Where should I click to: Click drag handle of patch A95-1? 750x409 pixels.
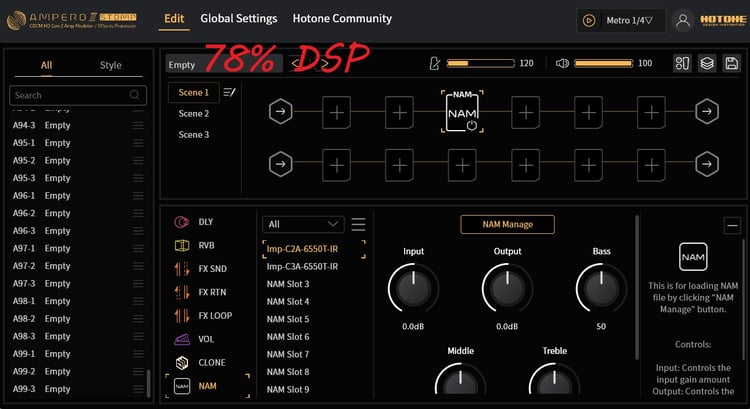click(x=138, y=143)
